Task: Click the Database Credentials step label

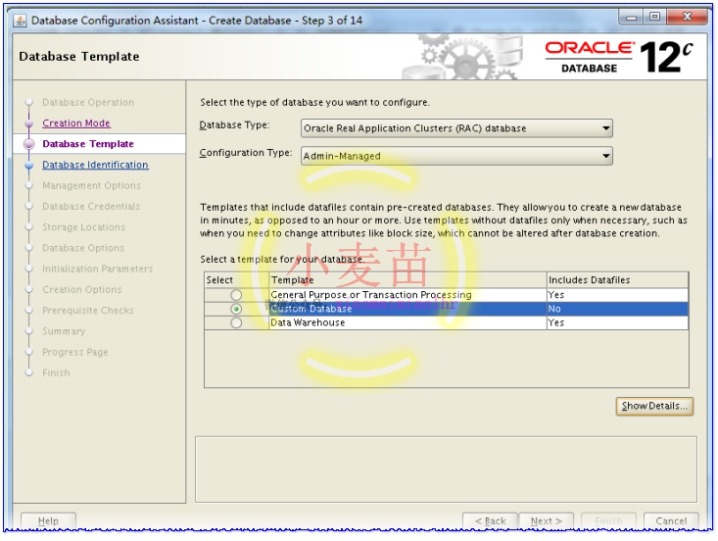Action: [91, 207]
